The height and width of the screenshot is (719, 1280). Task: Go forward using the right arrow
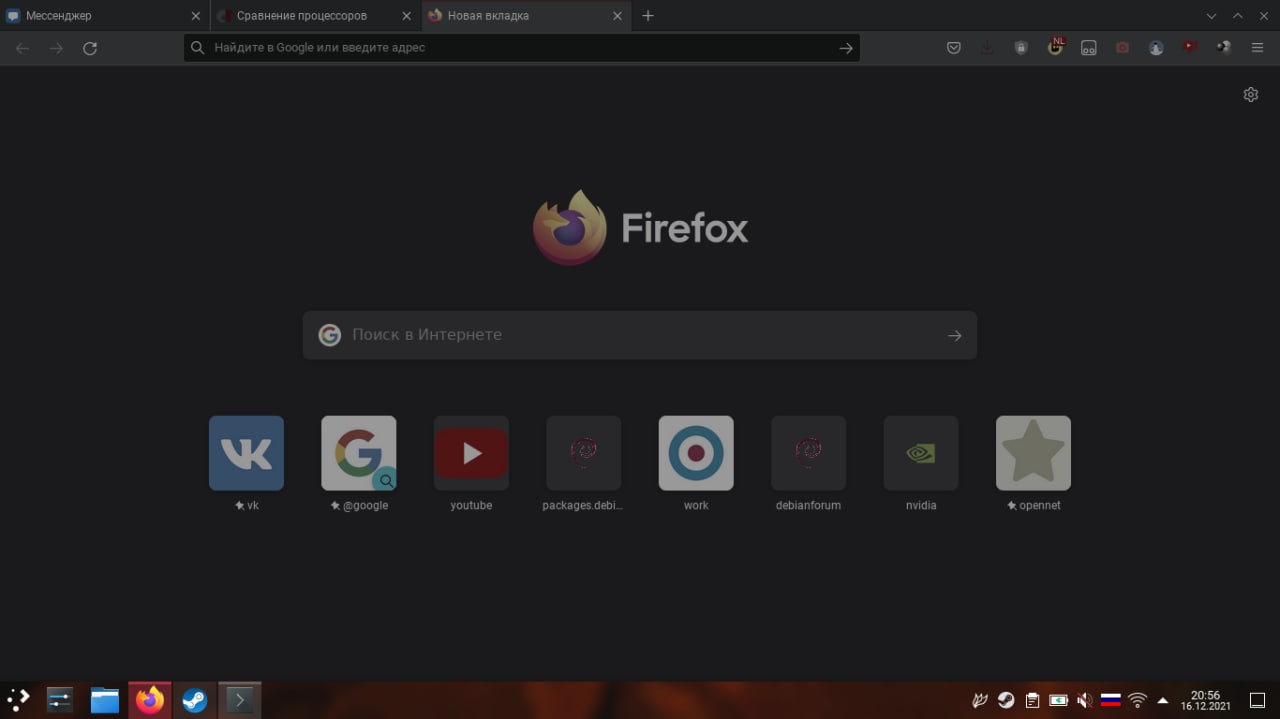pos(56,48)
